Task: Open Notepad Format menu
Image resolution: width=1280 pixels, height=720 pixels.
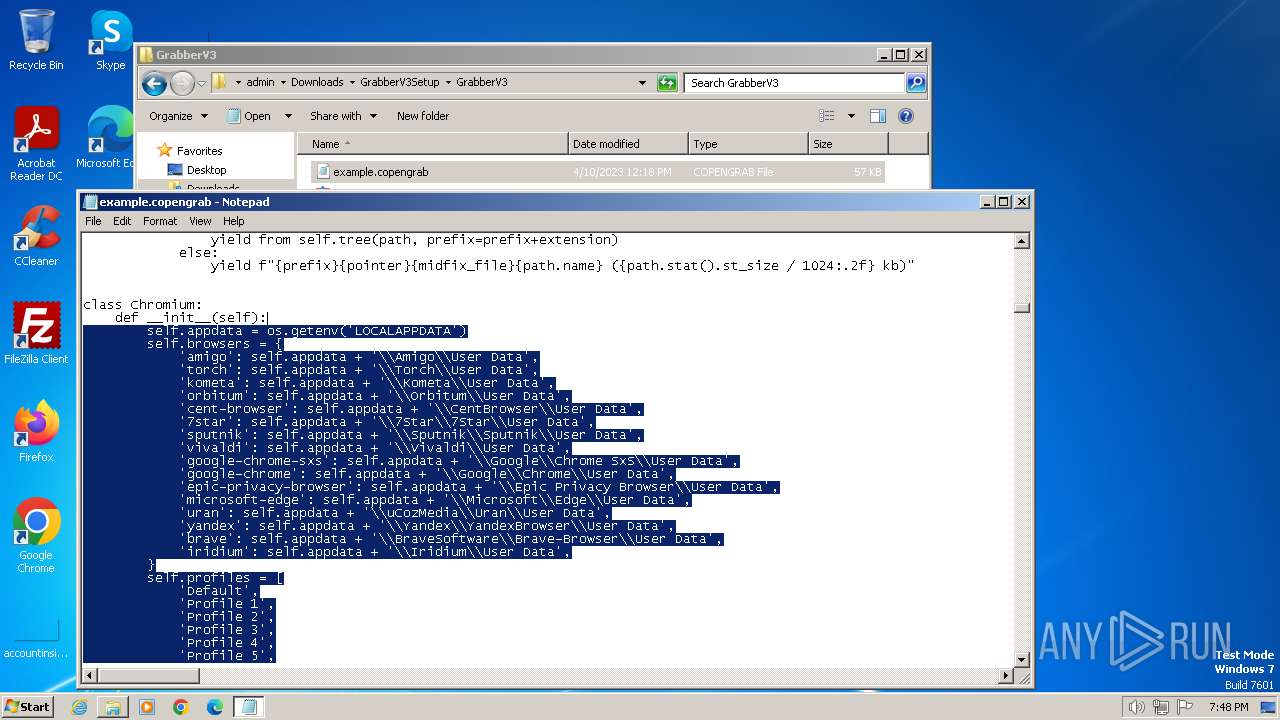Action: pos(160,221)
